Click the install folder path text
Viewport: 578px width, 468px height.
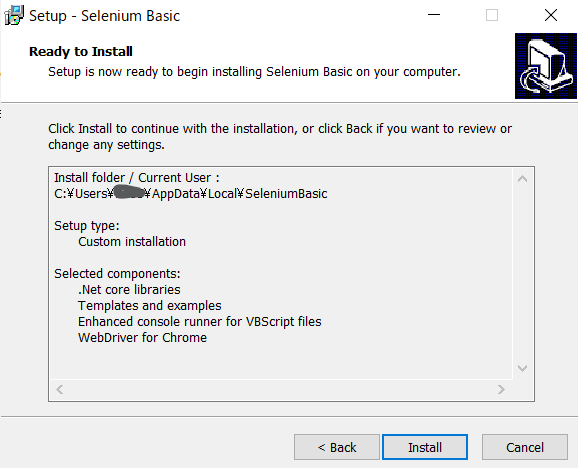[191, 194]
